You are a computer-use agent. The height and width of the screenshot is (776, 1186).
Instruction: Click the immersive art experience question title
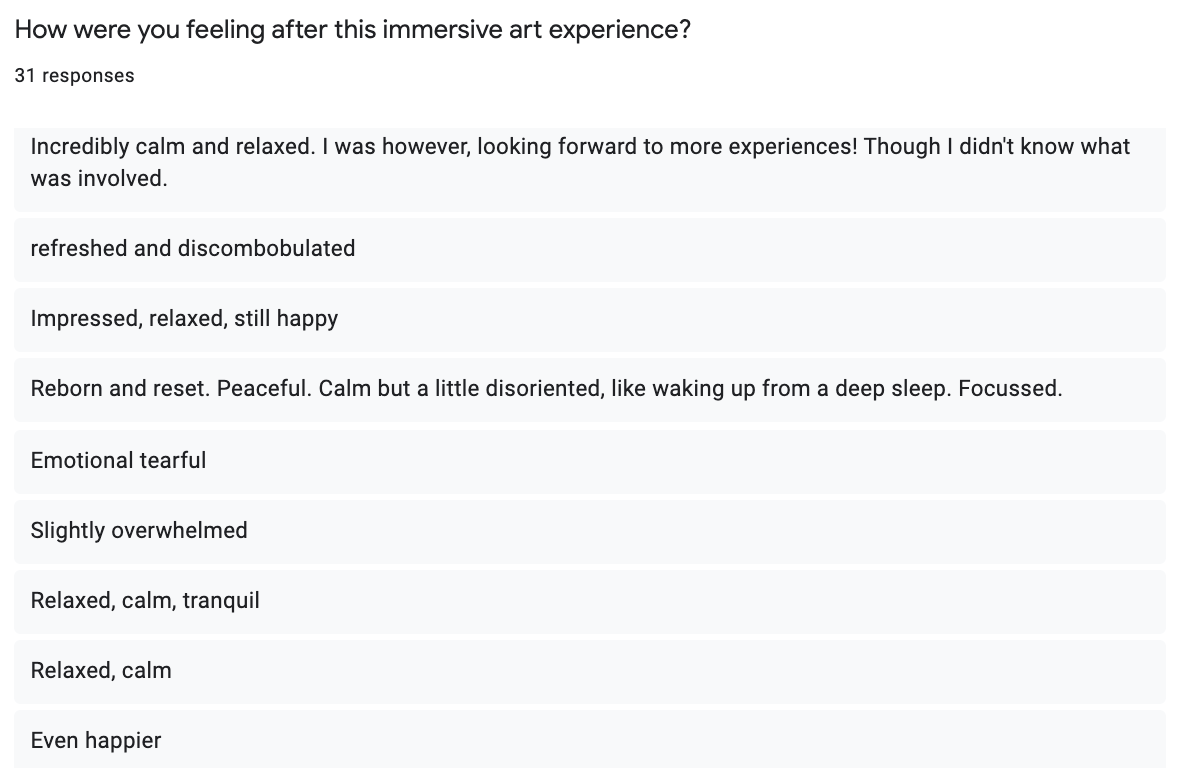point(352,29)
